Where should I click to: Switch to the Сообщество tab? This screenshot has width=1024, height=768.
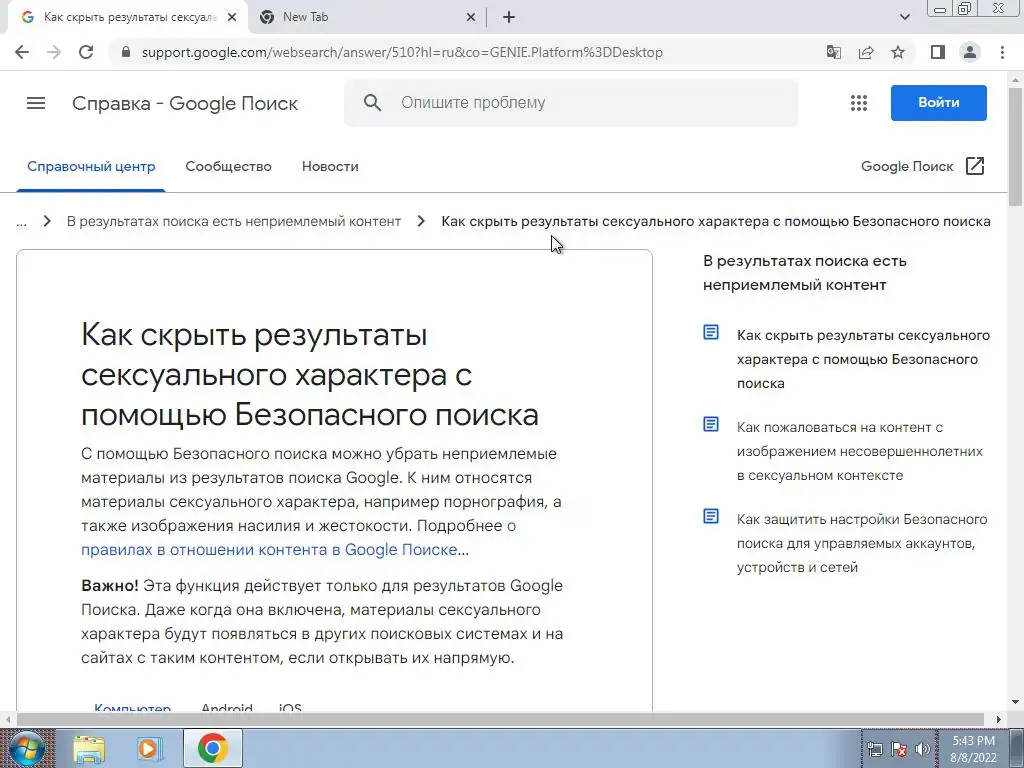pos(228,166)
